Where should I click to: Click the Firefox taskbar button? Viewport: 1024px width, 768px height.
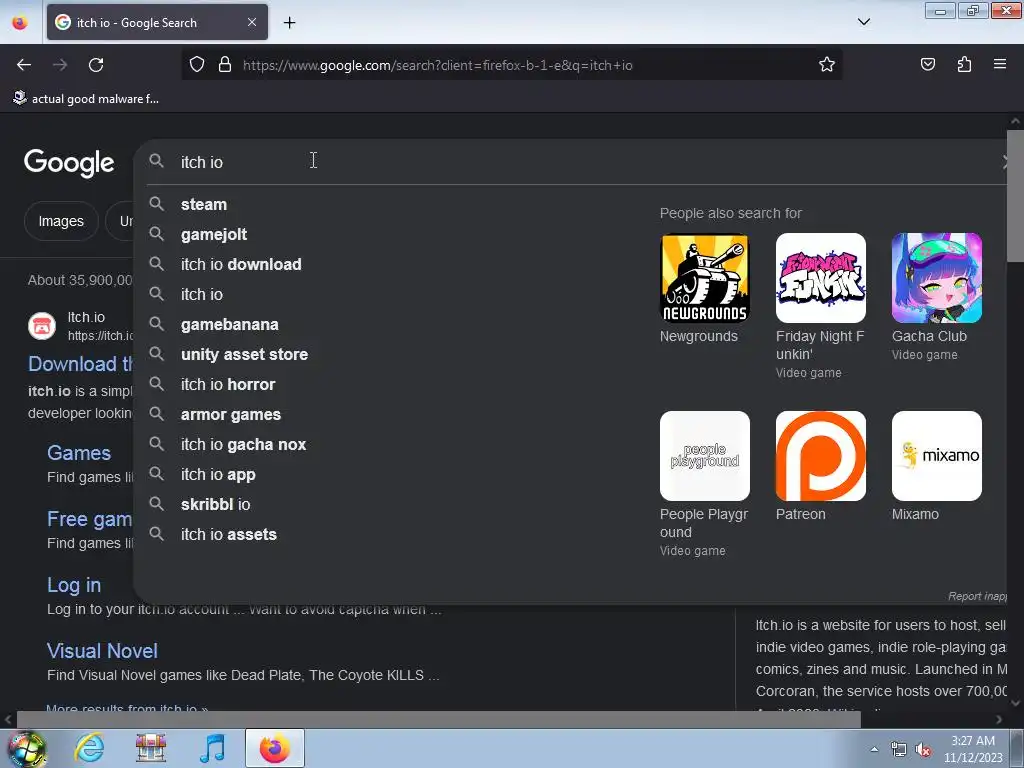(x=275, y=748)
